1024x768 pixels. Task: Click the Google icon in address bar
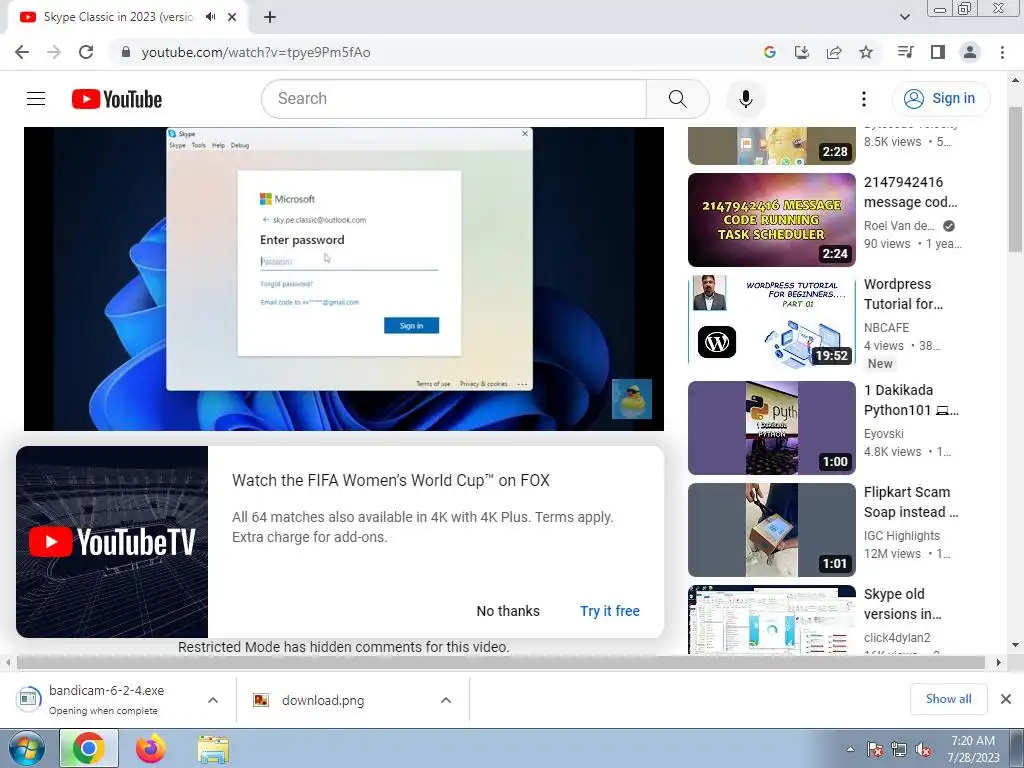(x=769, y=52)
